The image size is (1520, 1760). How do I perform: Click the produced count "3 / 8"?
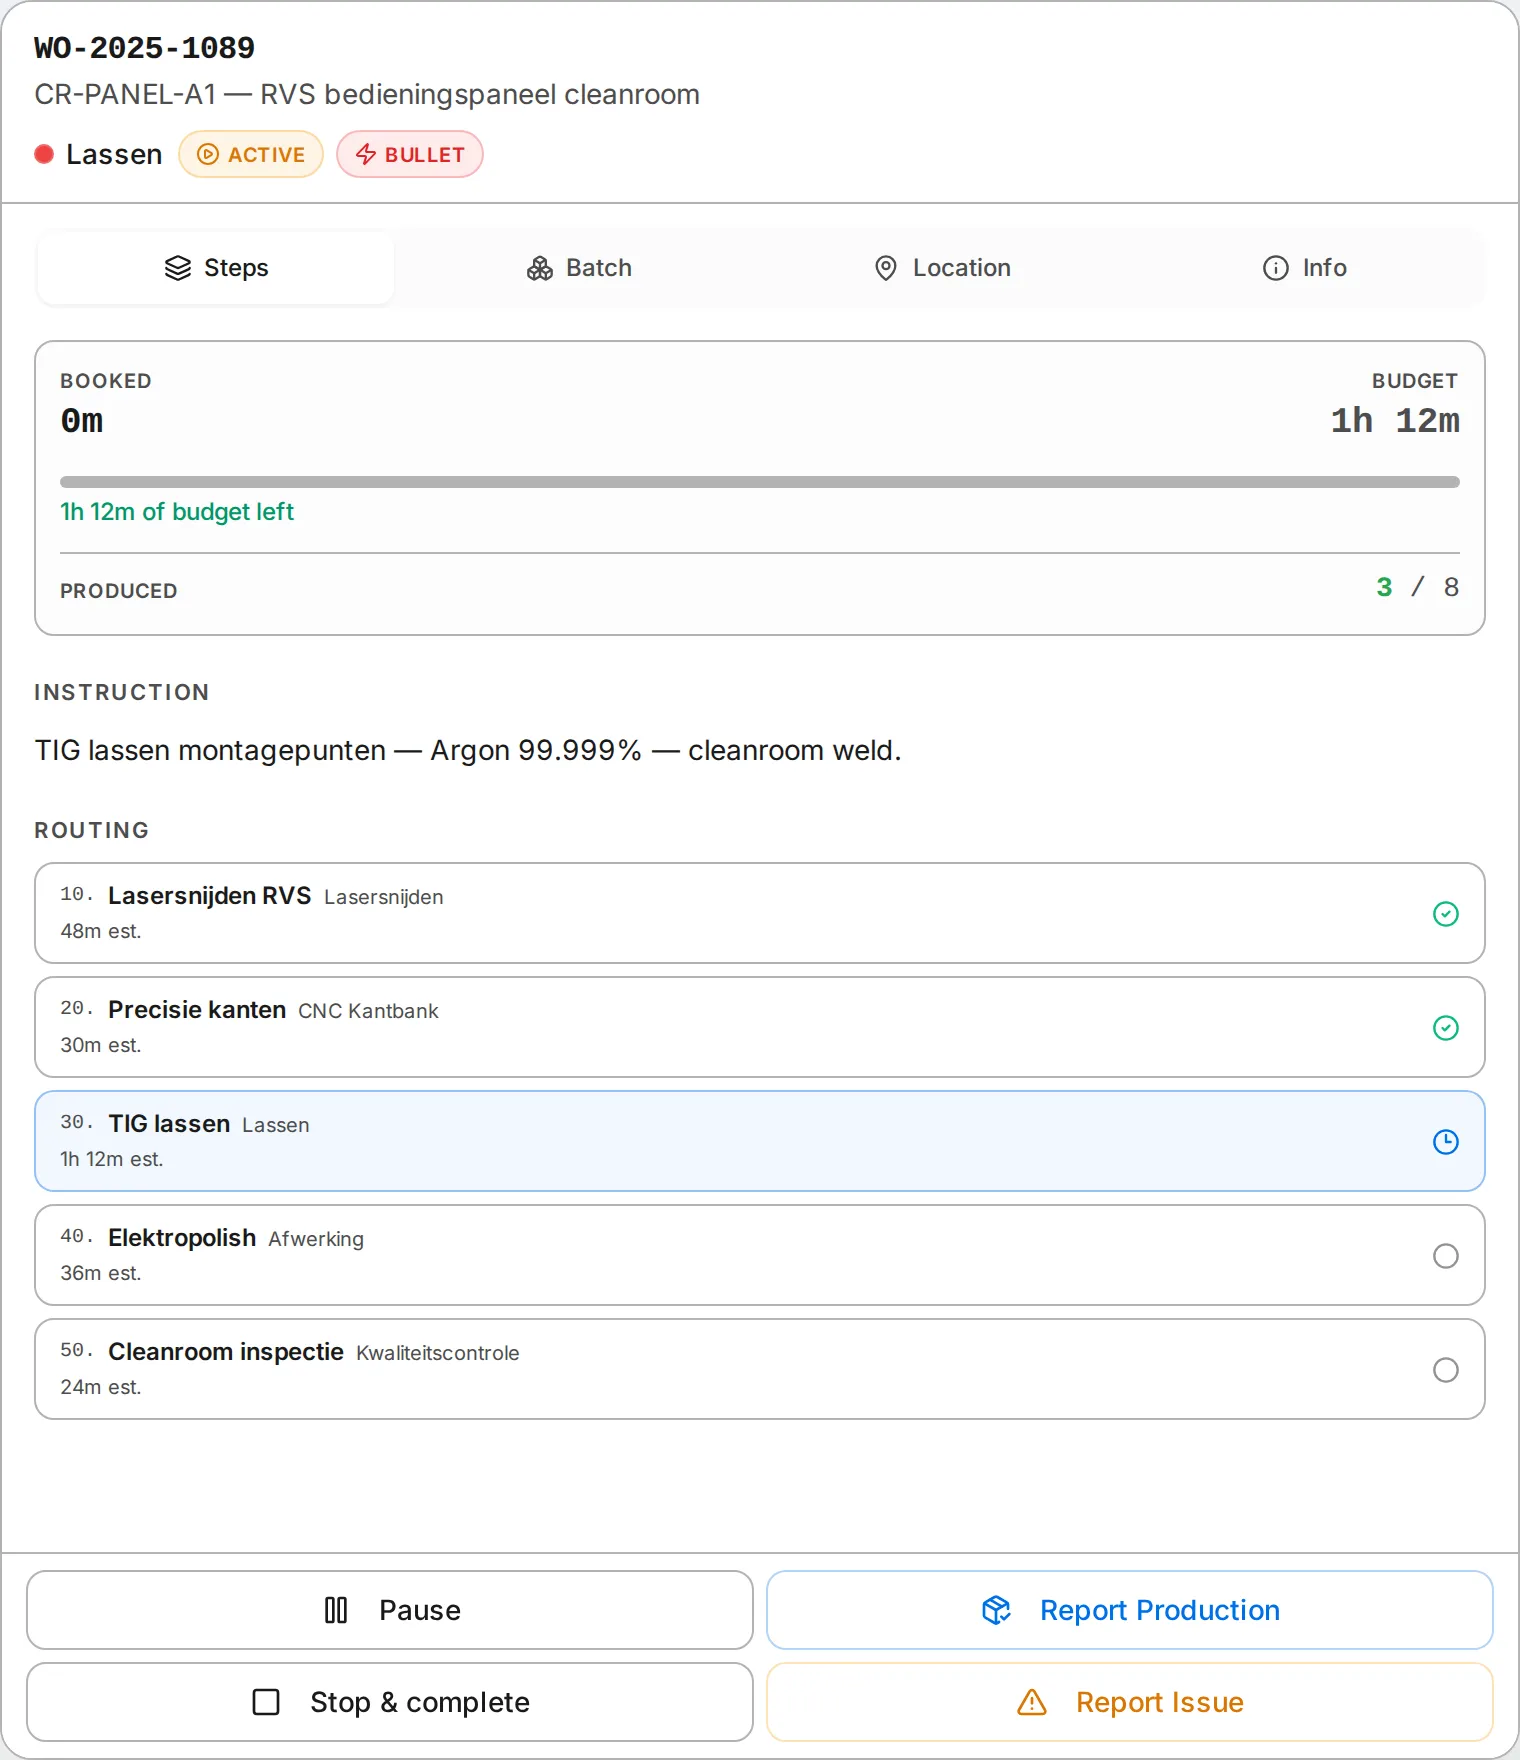click(x=1417, y=587)
